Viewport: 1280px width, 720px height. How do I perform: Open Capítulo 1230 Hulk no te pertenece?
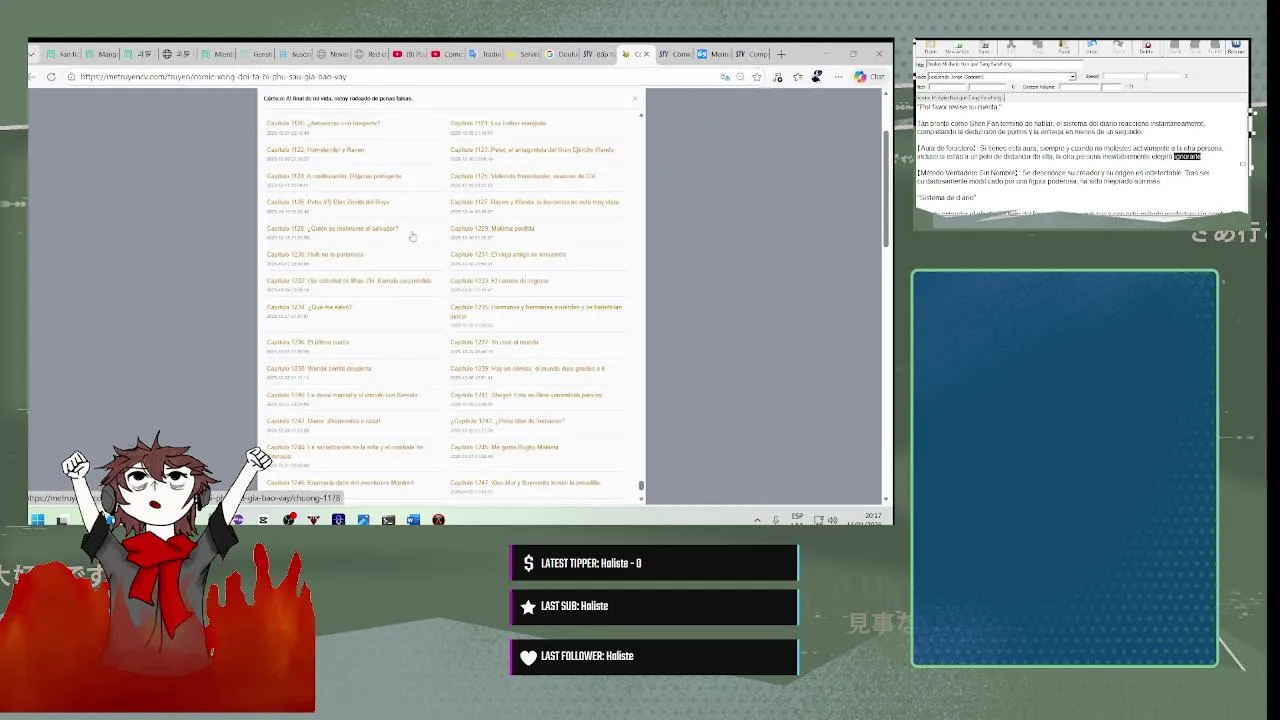pyautogui.click(x=315, y=254)
